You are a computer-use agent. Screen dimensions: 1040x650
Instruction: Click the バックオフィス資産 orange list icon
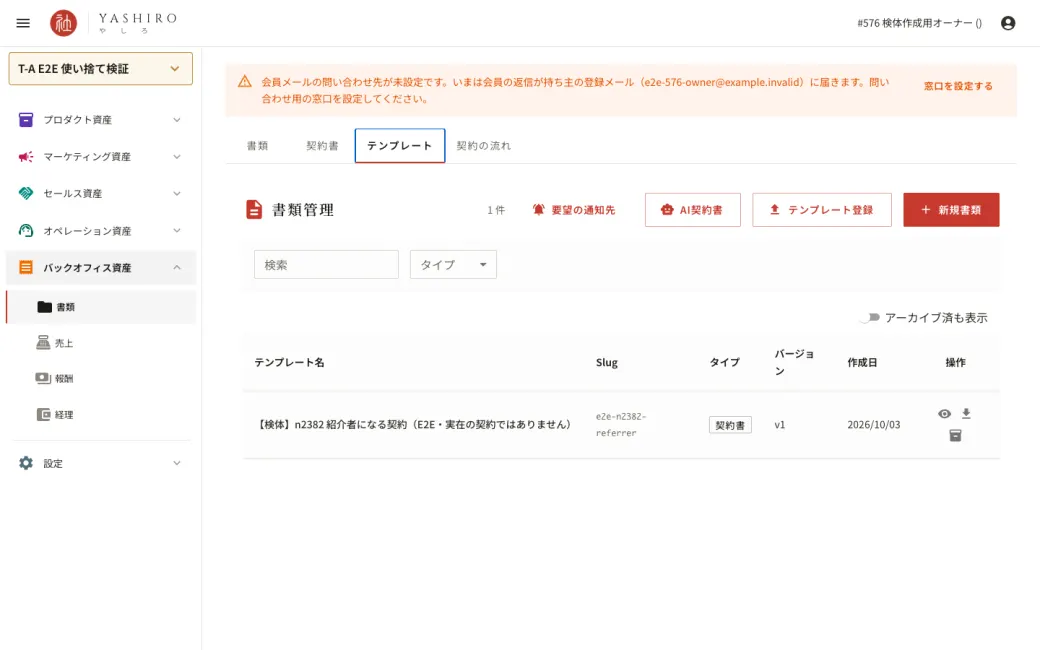pos(26,267)
